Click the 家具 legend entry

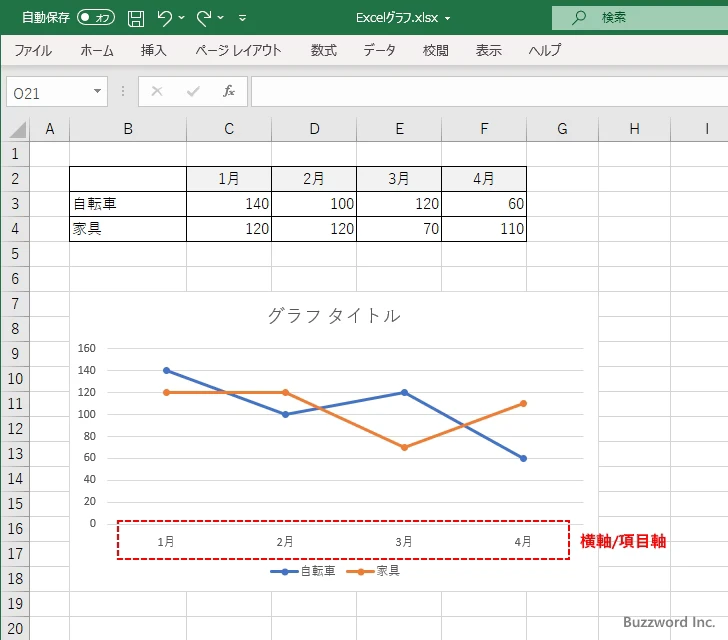(373, 571)
